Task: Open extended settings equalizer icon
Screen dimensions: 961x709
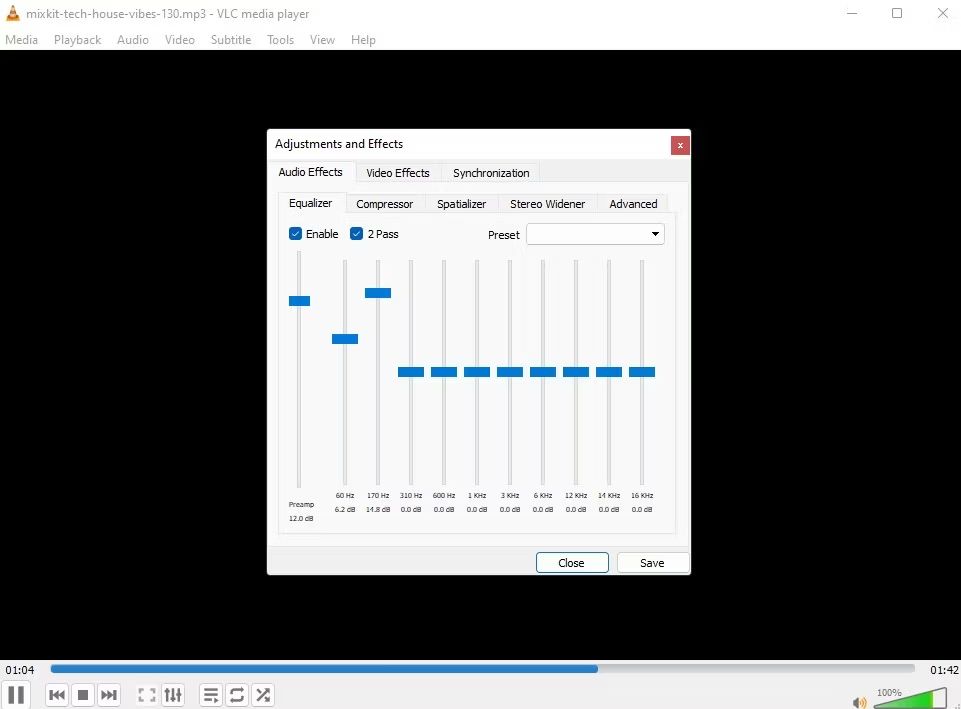Action: [x=173, y=694]
